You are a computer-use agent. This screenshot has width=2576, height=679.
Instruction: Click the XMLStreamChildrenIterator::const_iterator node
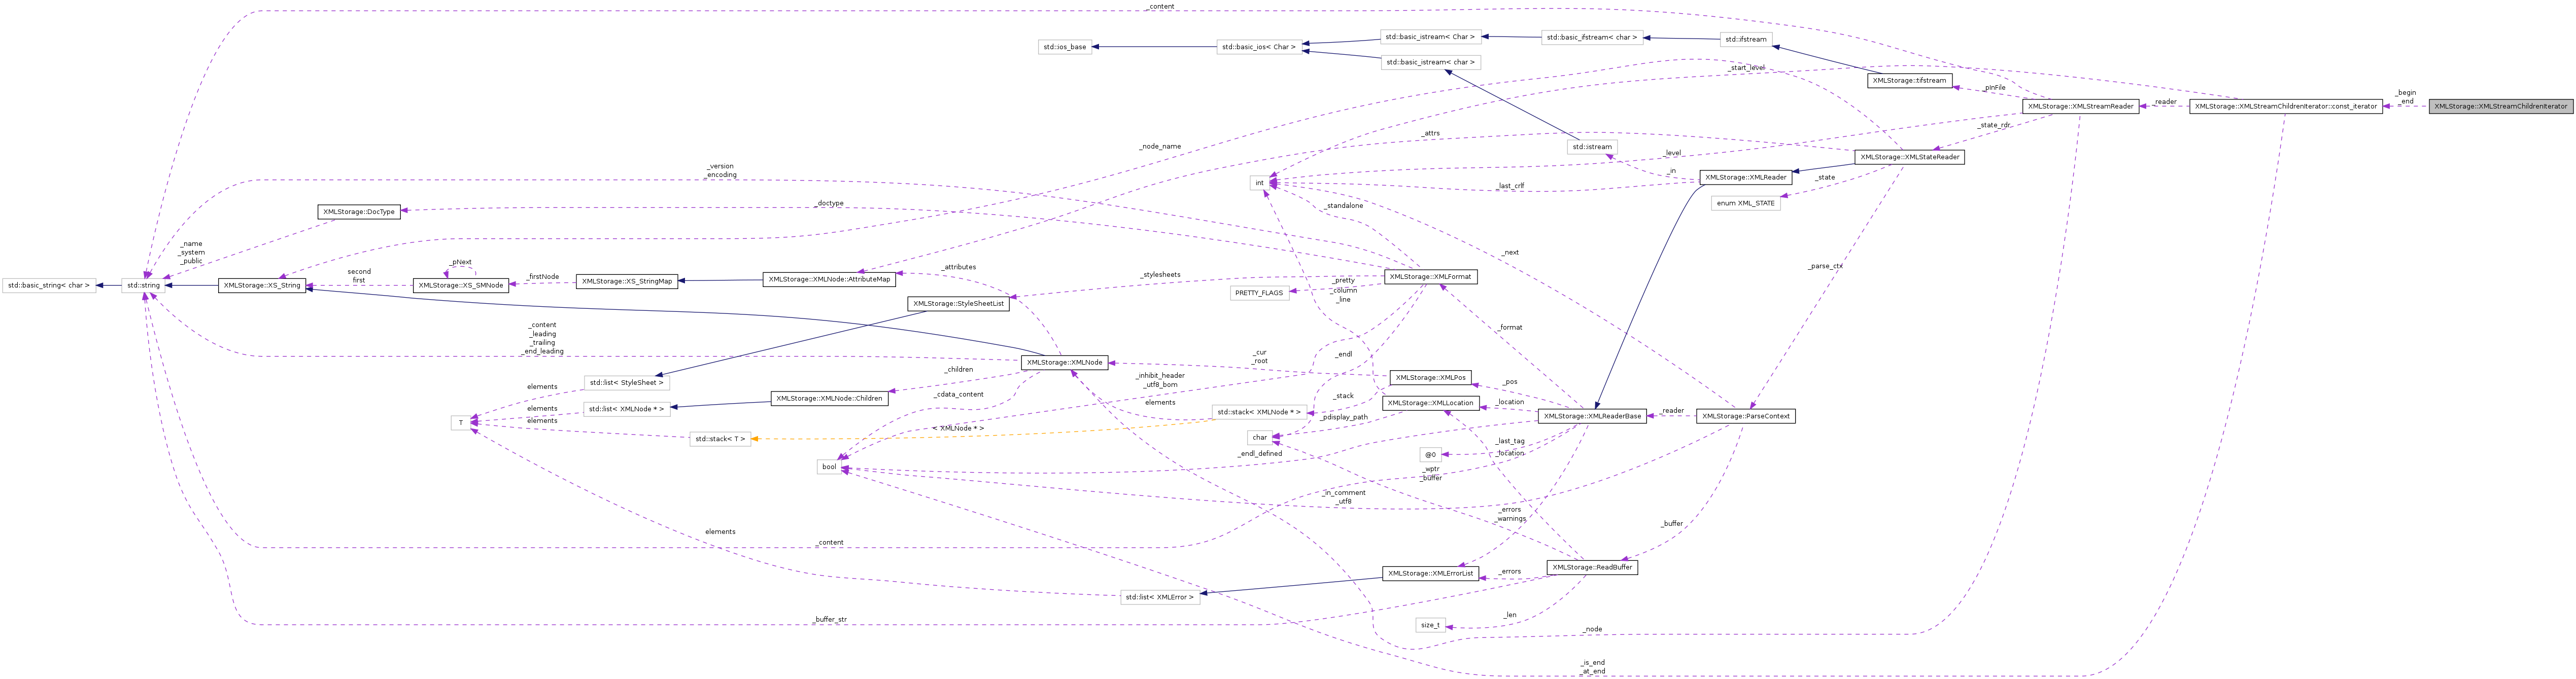click(x=2286, y=106)
